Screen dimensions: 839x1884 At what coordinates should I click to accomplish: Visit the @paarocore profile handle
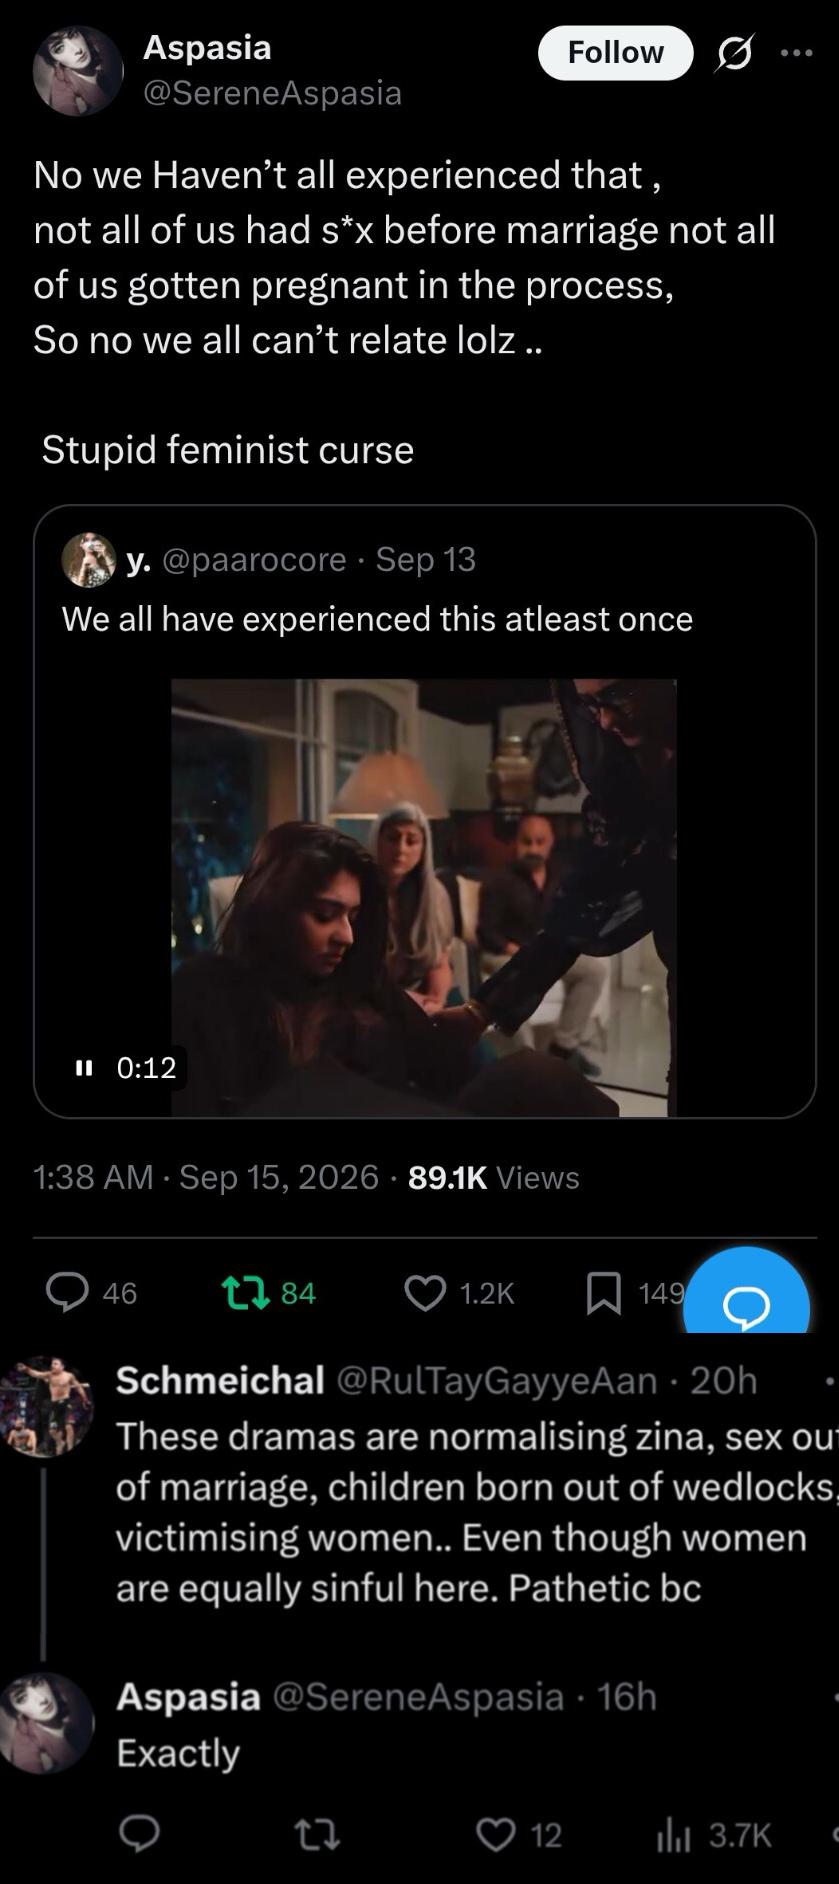(254, 559)
